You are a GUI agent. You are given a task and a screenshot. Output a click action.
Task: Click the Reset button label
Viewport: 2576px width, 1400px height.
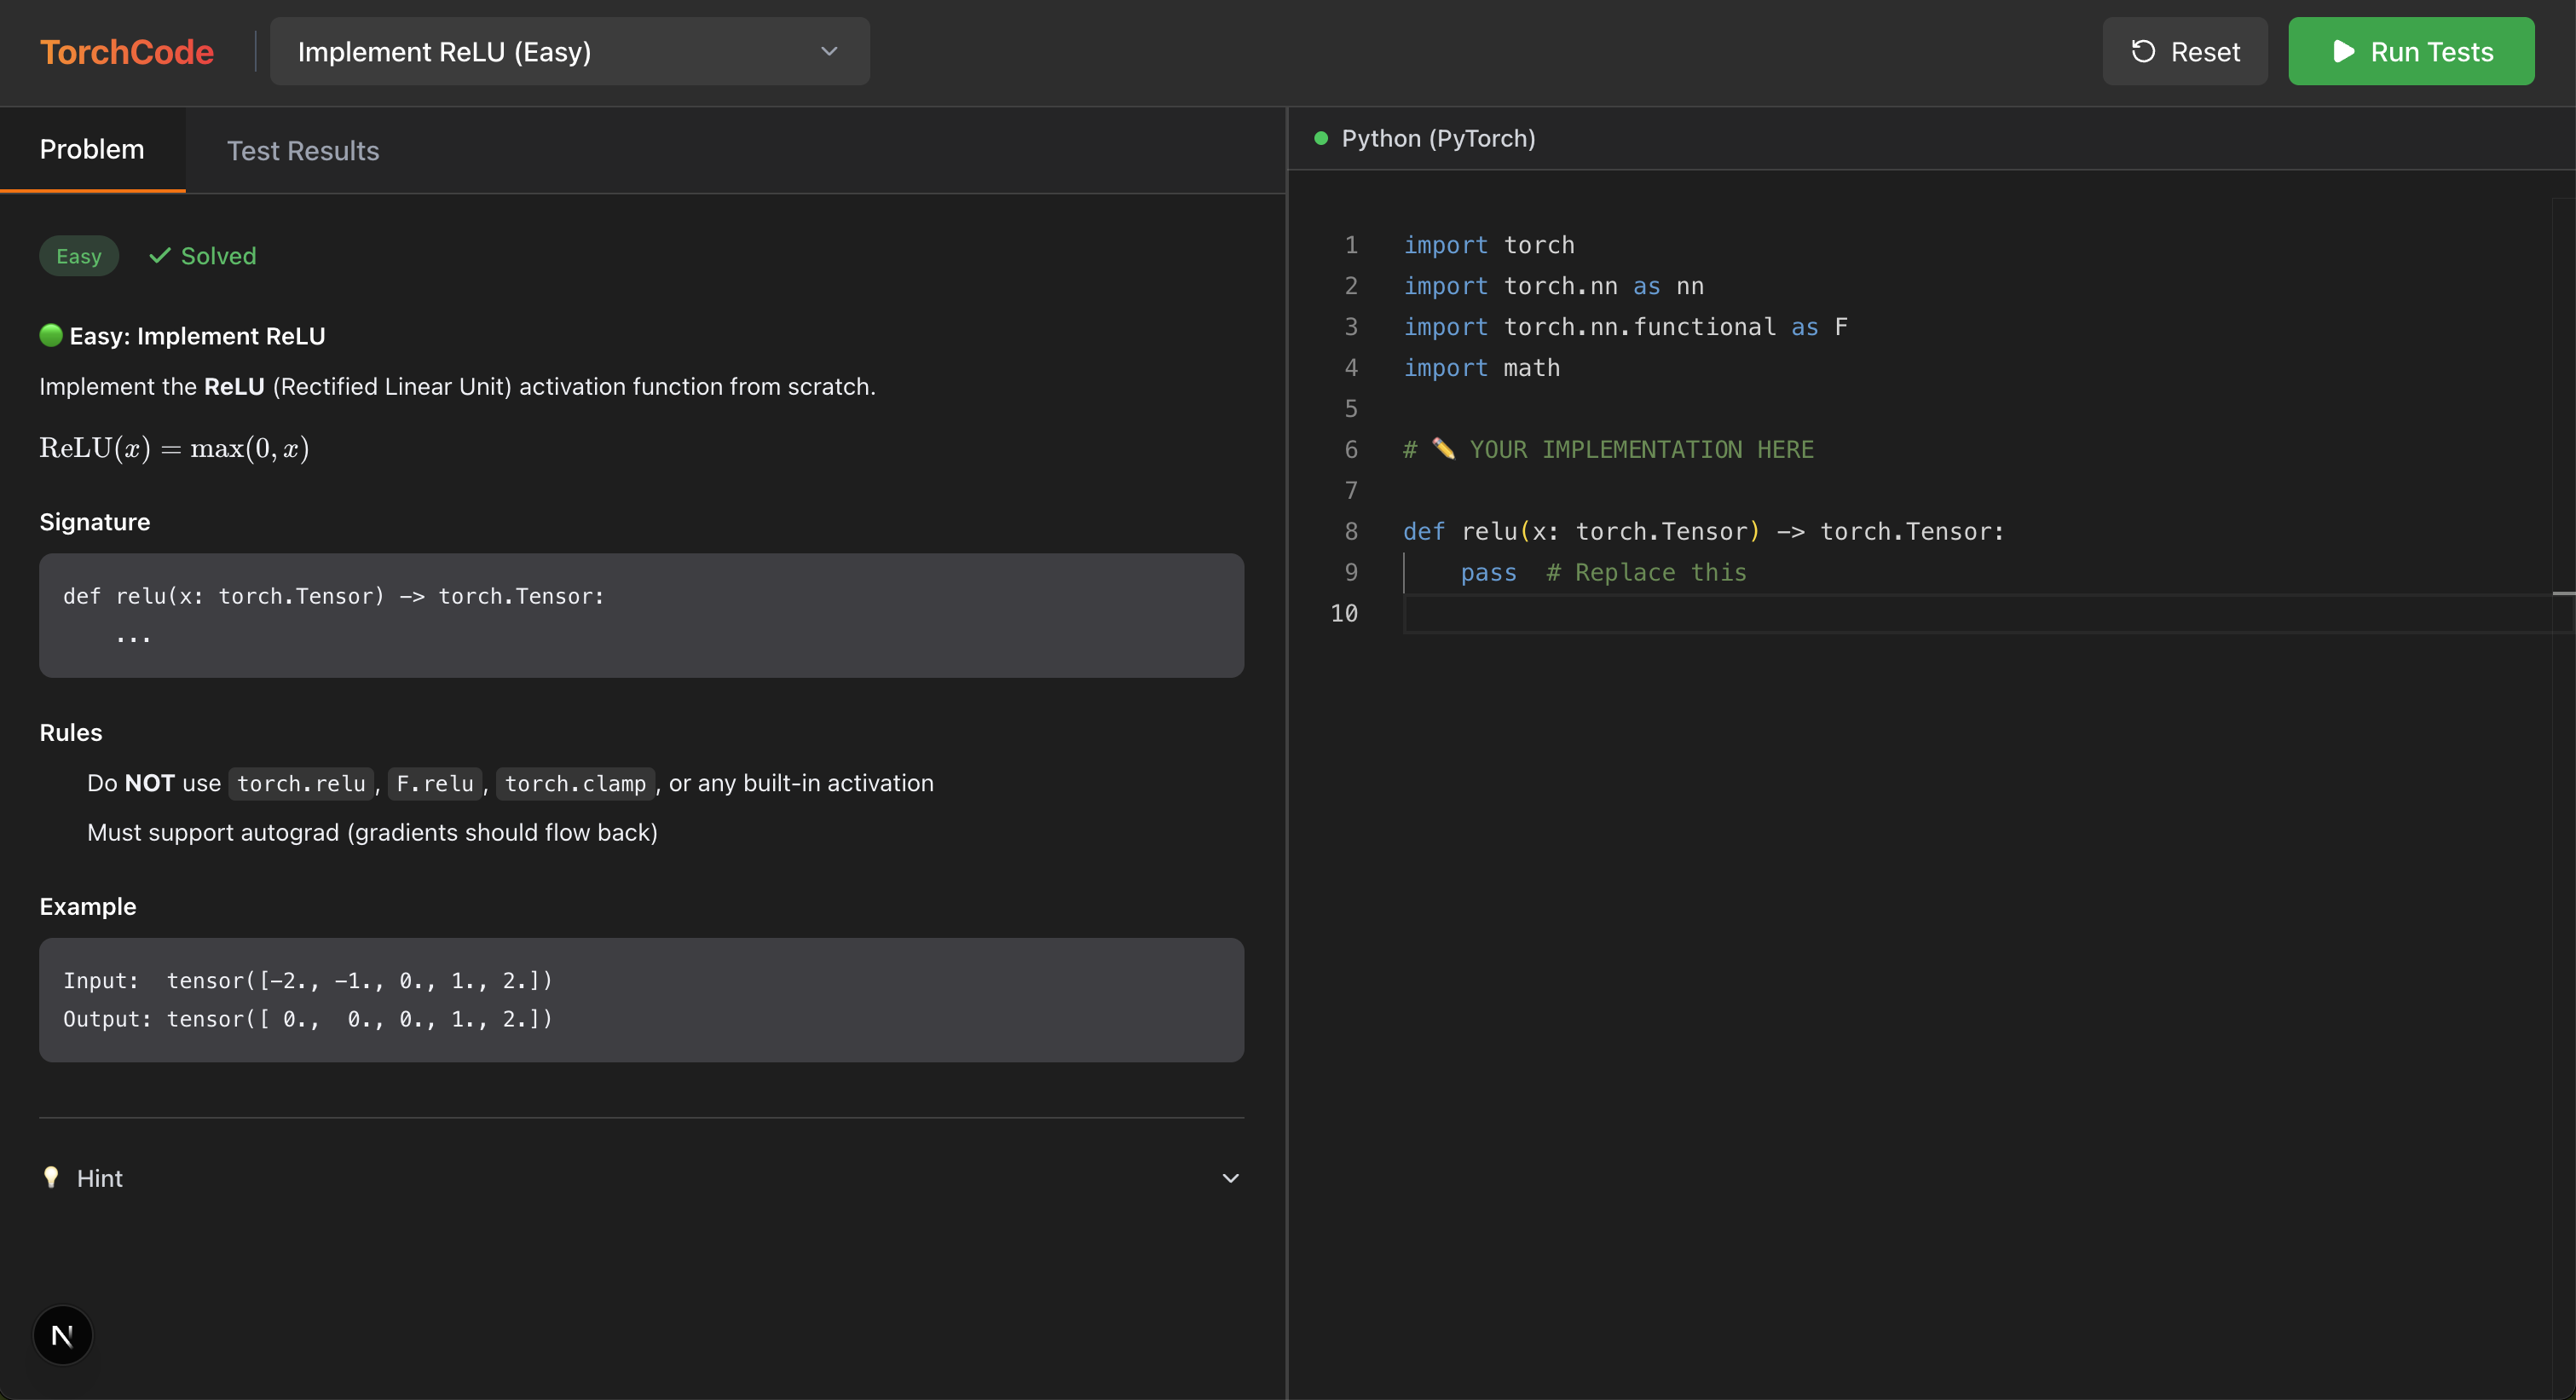click(x=2205, y=52)
